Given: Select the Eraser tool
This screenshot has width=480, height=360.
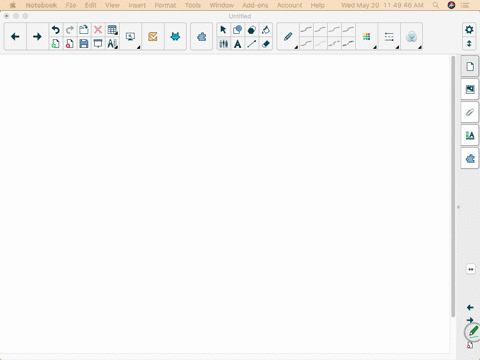Looking at the screenshot, I should click(x=265, y=44).
